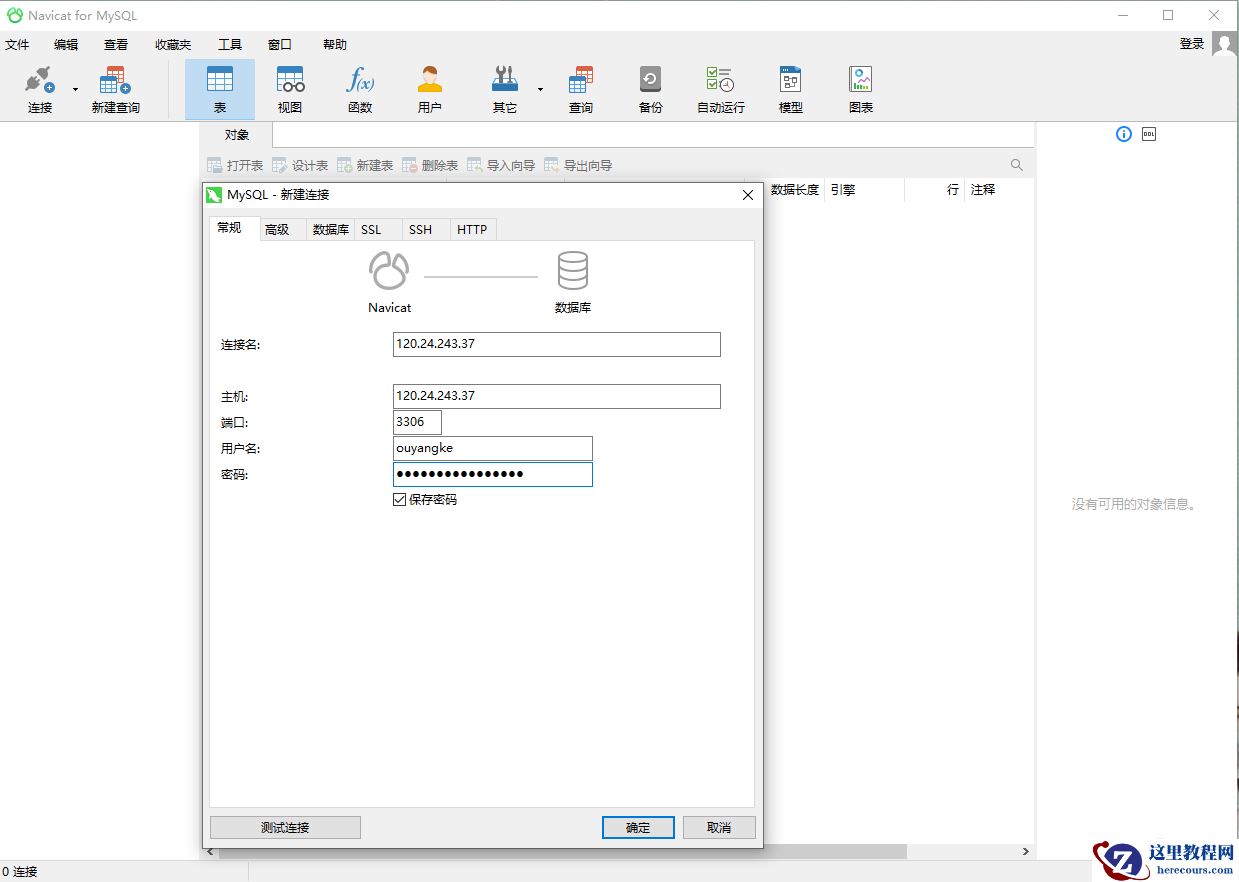Click the User (用户) icon
Image resolution: width=1239 pixels, height=882 pixels.
(430, 88)
